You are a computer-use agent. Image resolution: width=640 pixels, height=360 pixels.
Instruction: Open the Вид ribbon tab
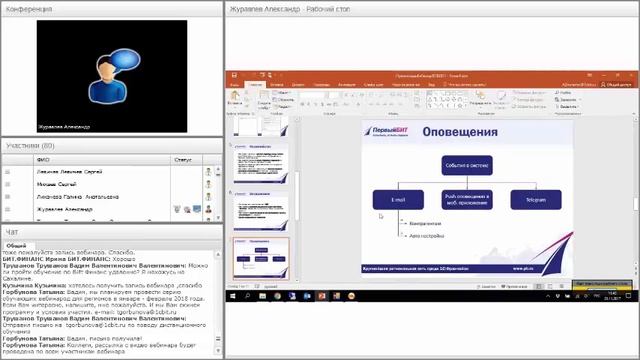(431, 85)
